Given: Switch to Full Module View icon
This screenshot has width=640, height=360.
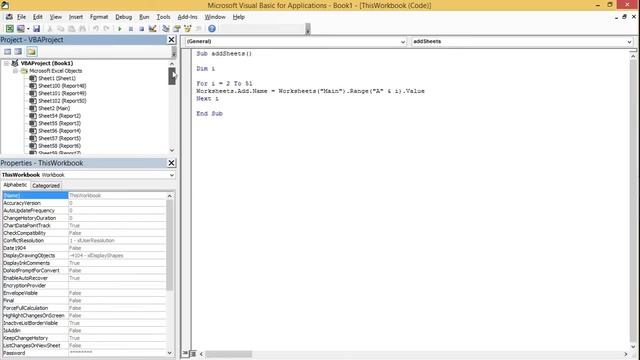Looking at the screenshot, I should point(193,353).
